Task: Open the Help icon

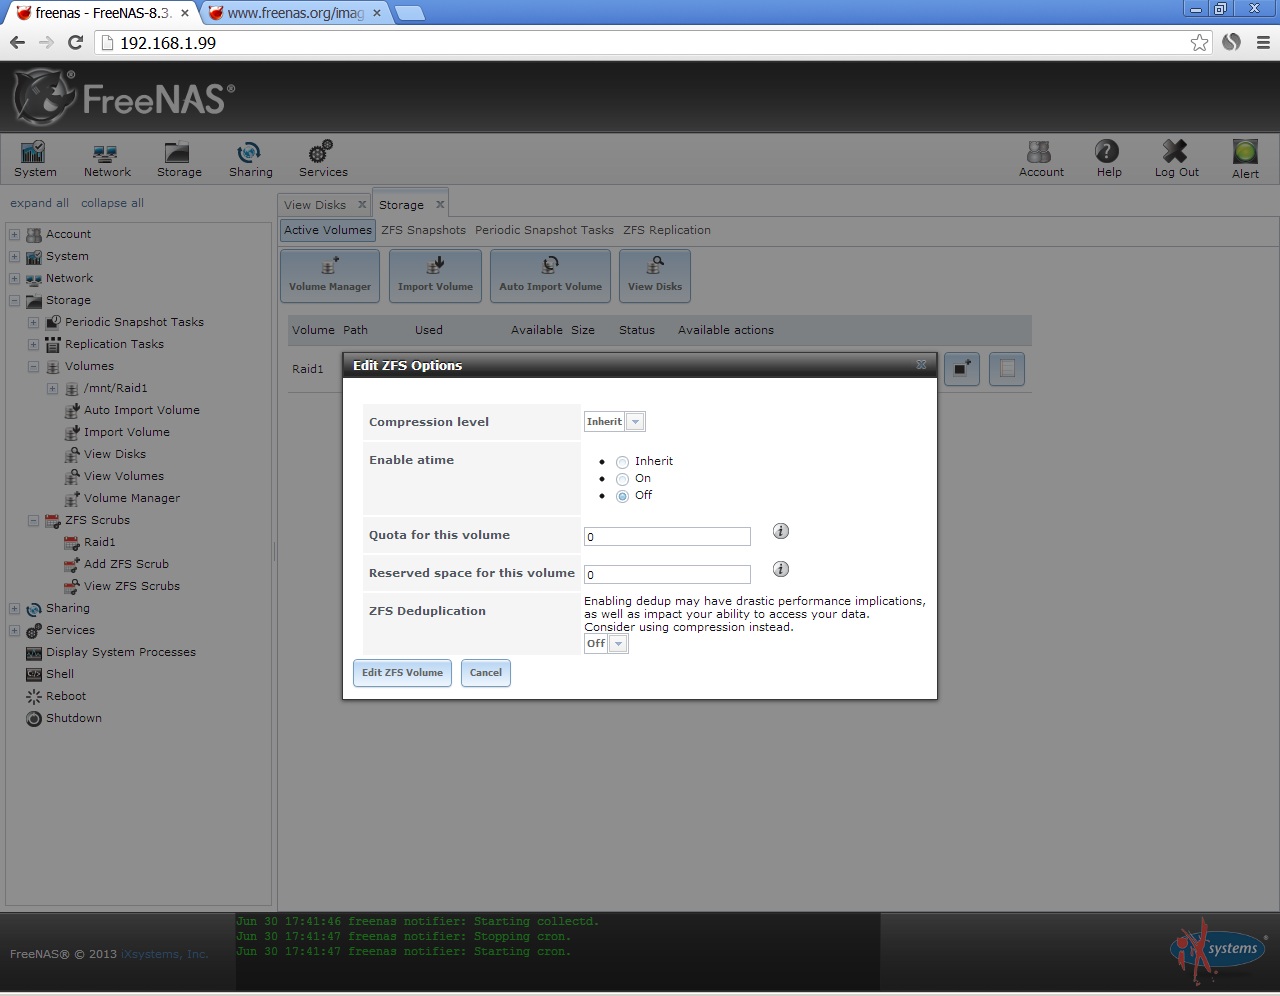Action: (1107, 158)
